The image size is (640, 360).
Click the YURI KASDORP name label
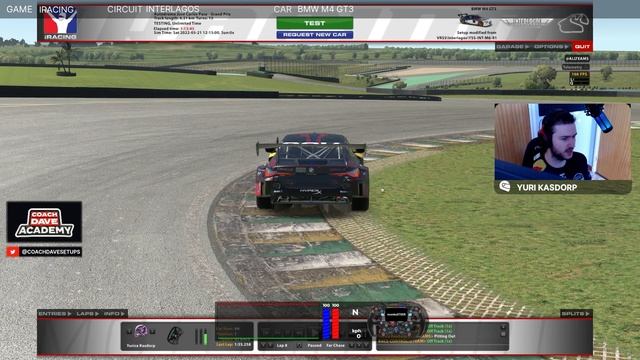pos(547,187)
